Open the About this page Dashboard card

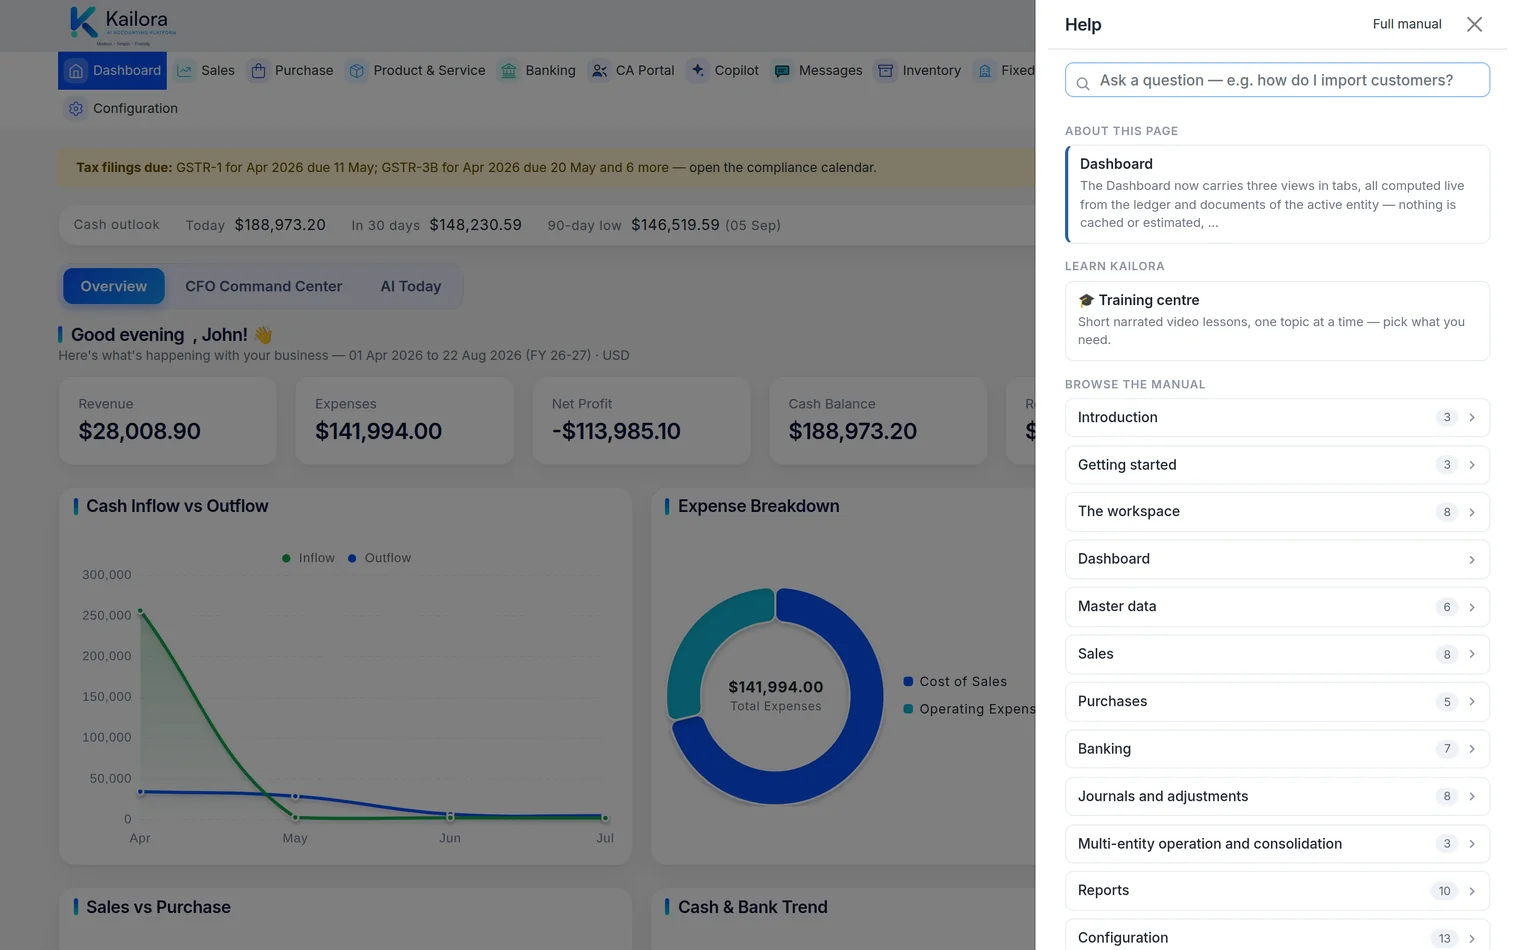(1277, 194)
